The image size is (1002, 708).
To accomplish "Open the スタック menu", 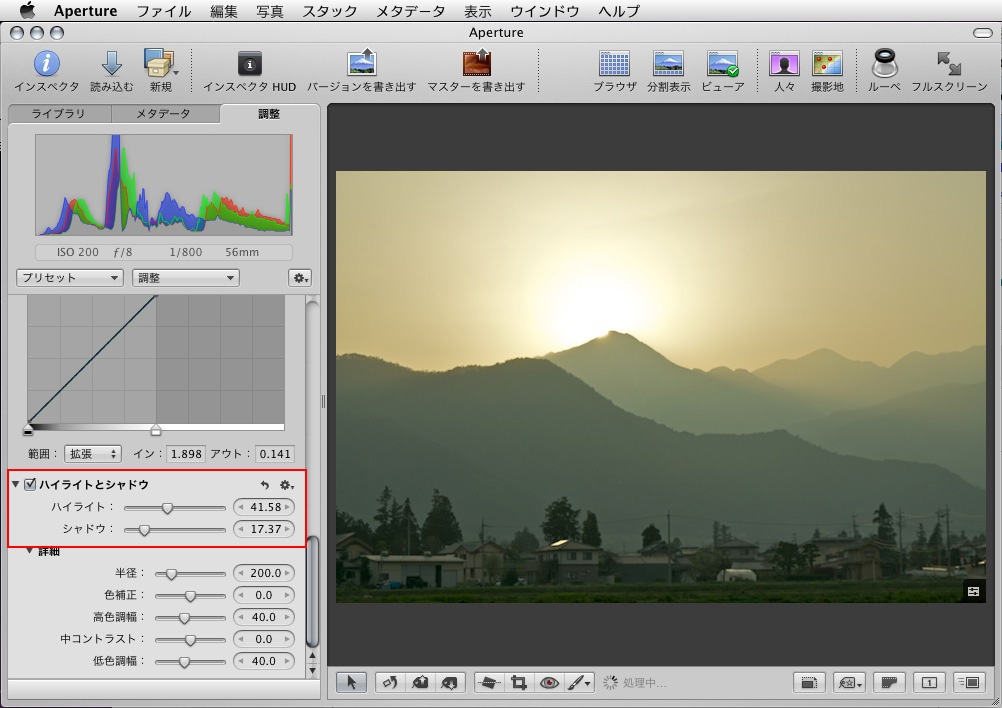I will pyautogui.click(x=329, y=12).
